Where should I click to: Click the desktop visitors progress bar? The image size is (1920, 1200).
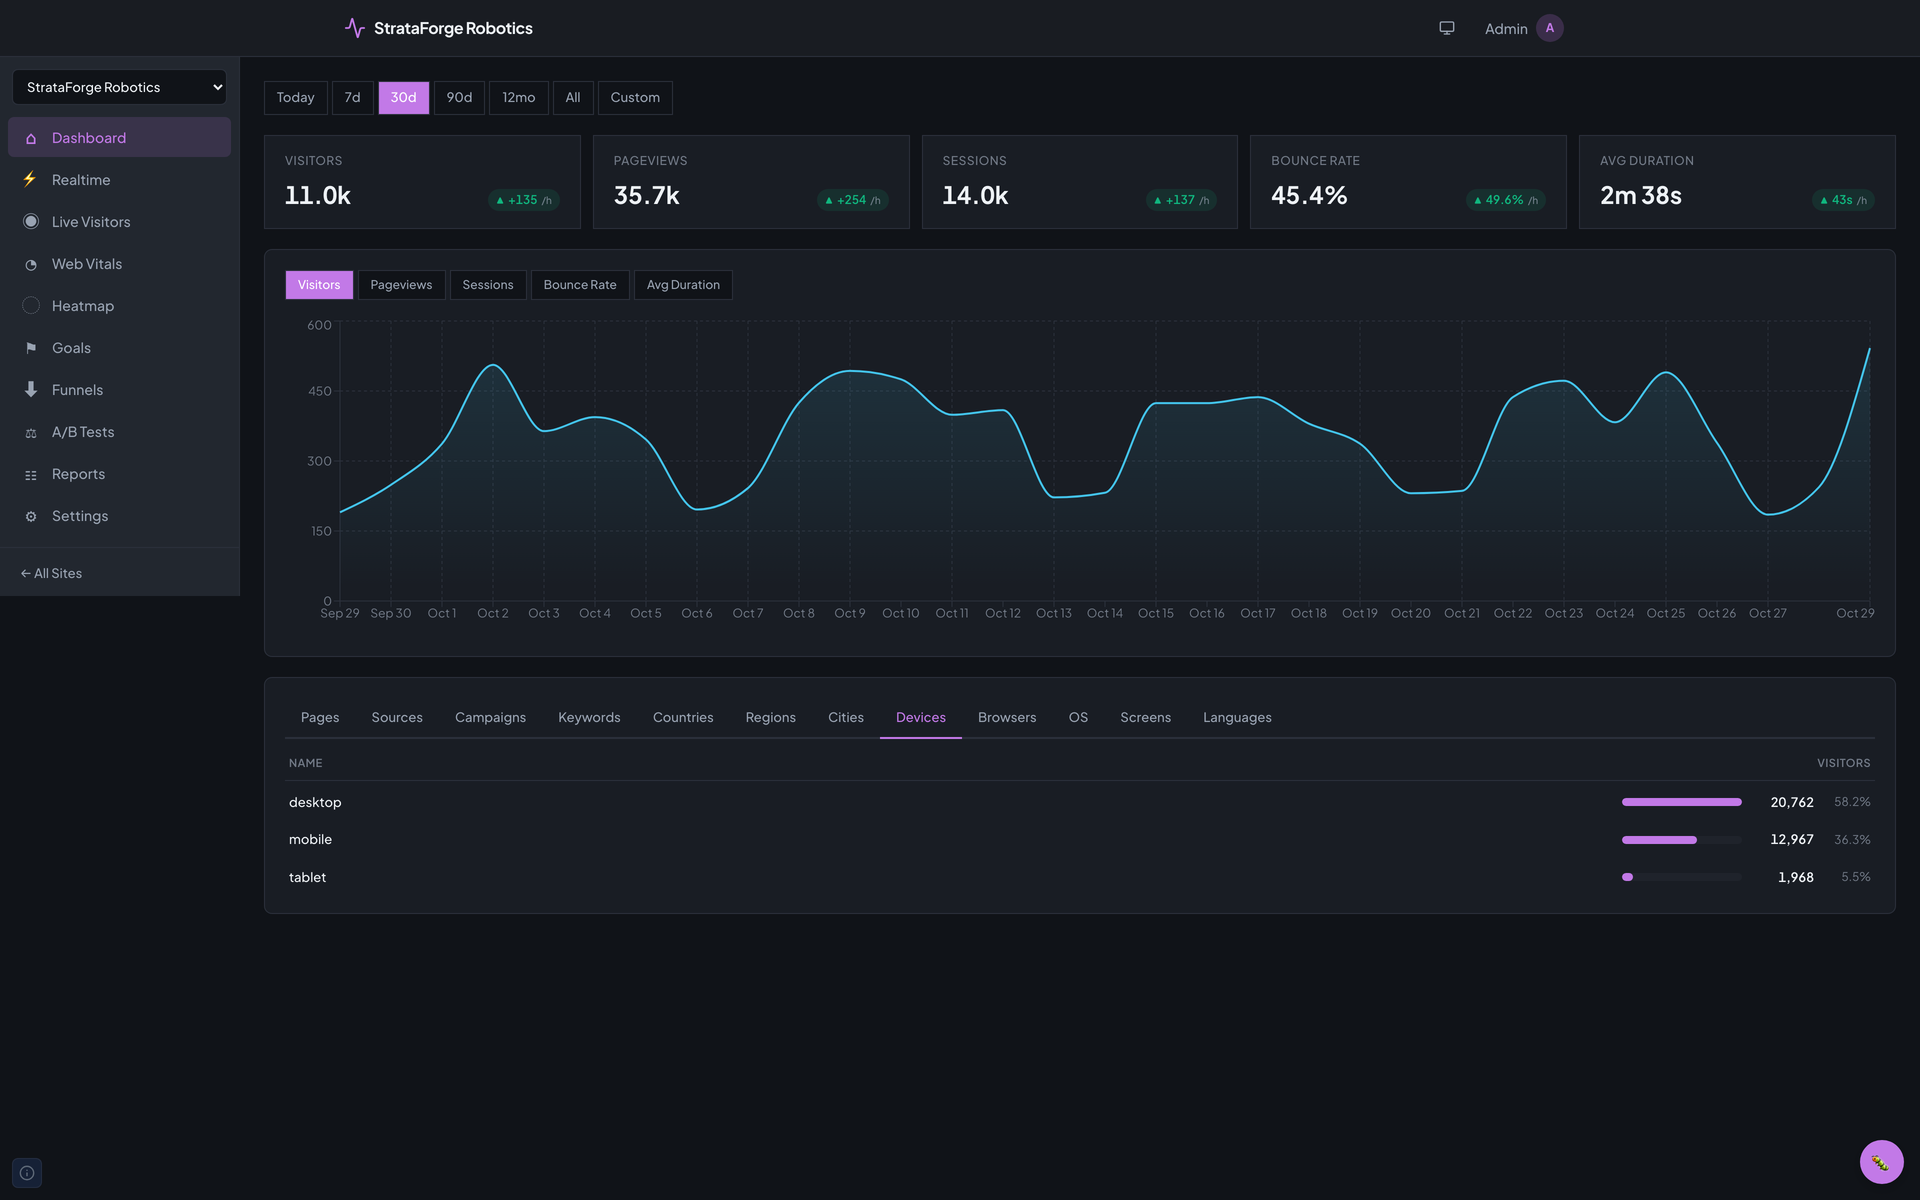tap(1681, 802)
